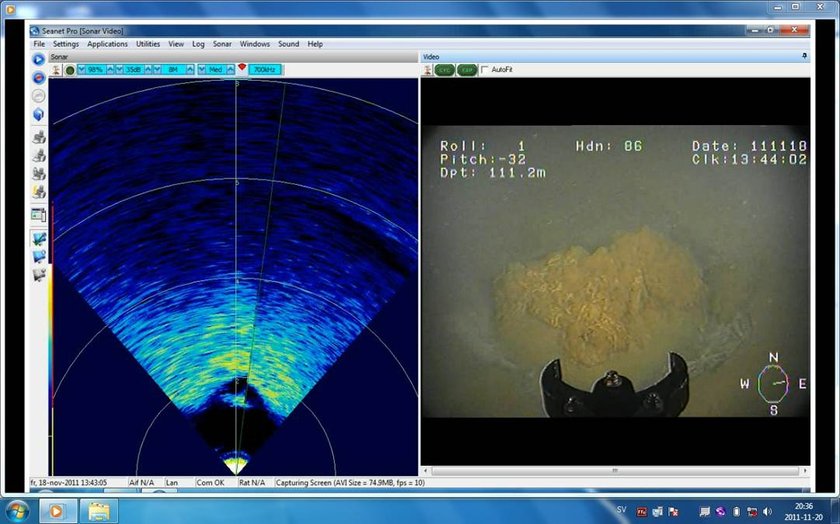Click the greyed-out arrow icon in sidebar
This screenshot has height=524, width=840.
[39, 96]
